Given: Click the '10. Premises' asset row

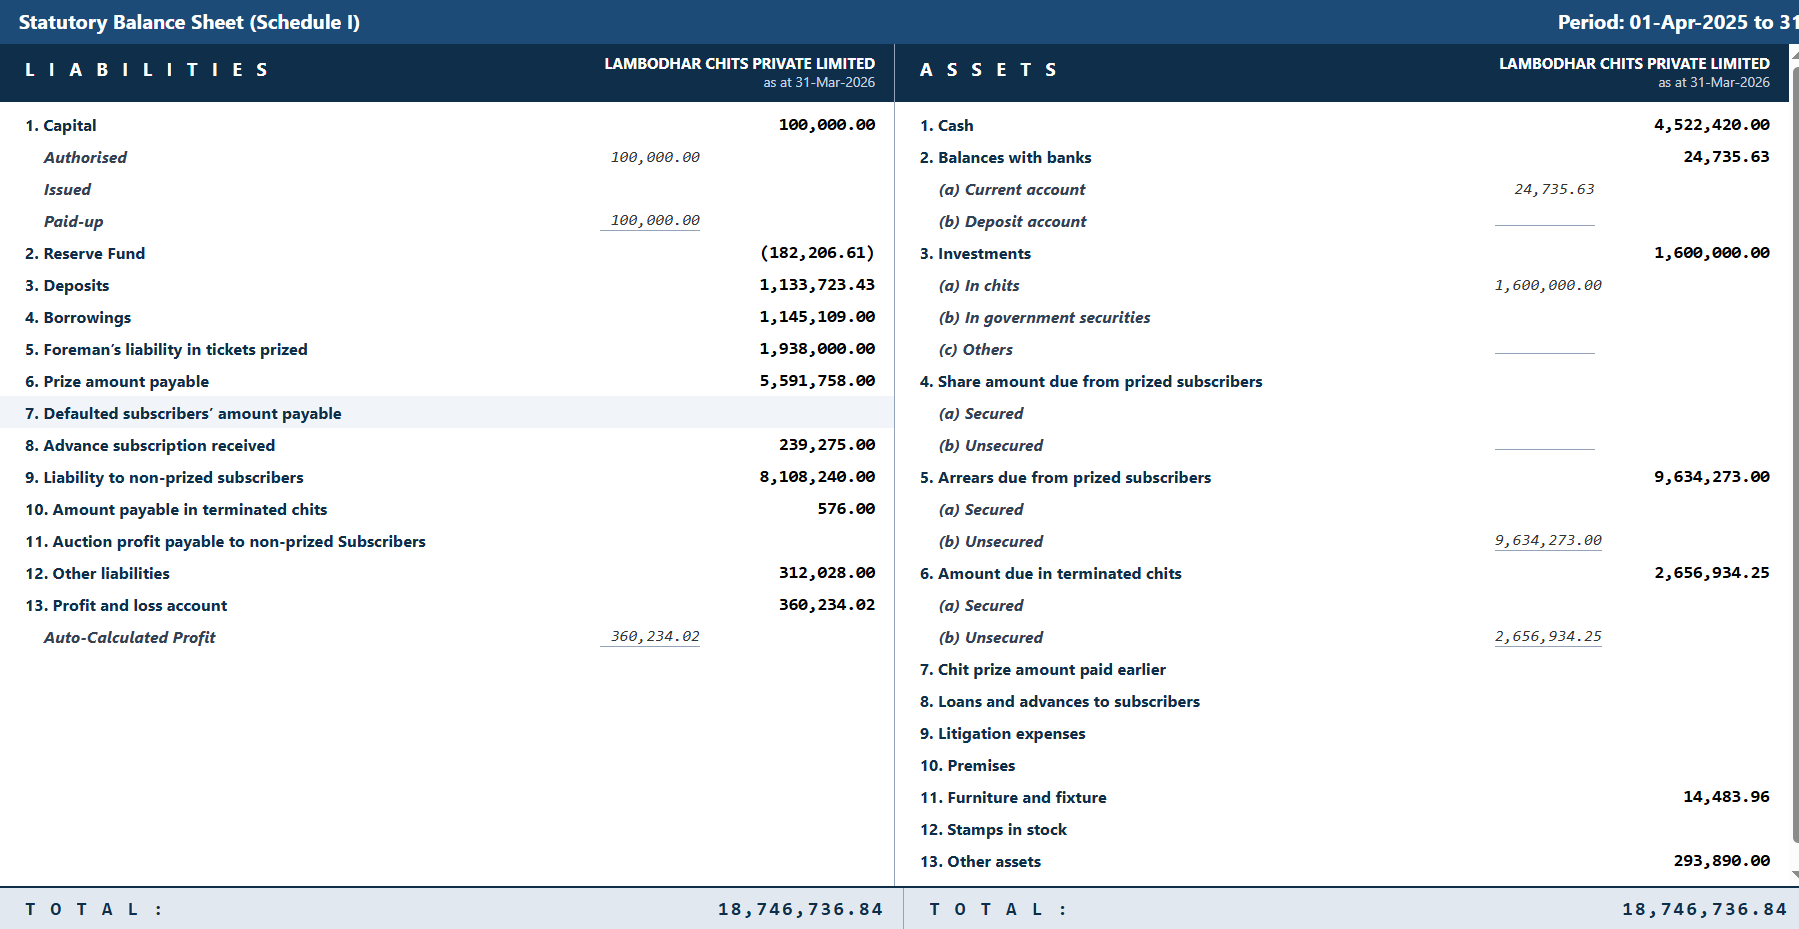Looking at the screenshot, I should coord(1342,765).
